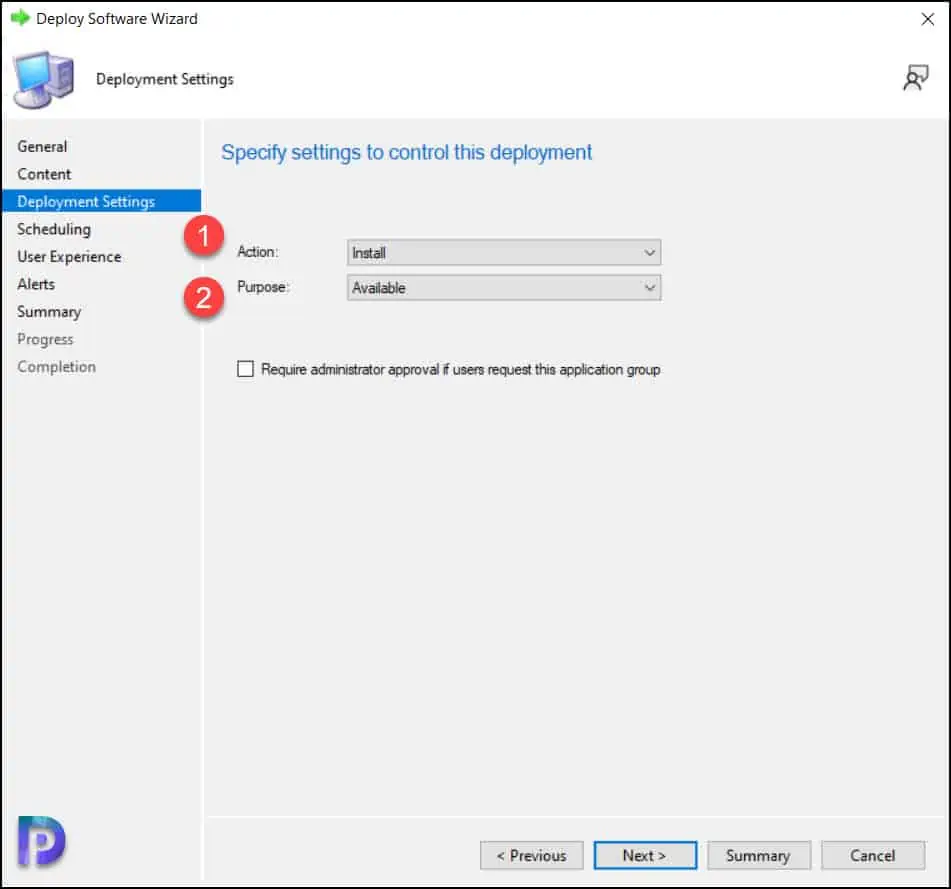This screenshot has width=951, height=889.
Task: Enable Require administrator approval checkbox
Action: pos(245,369)
